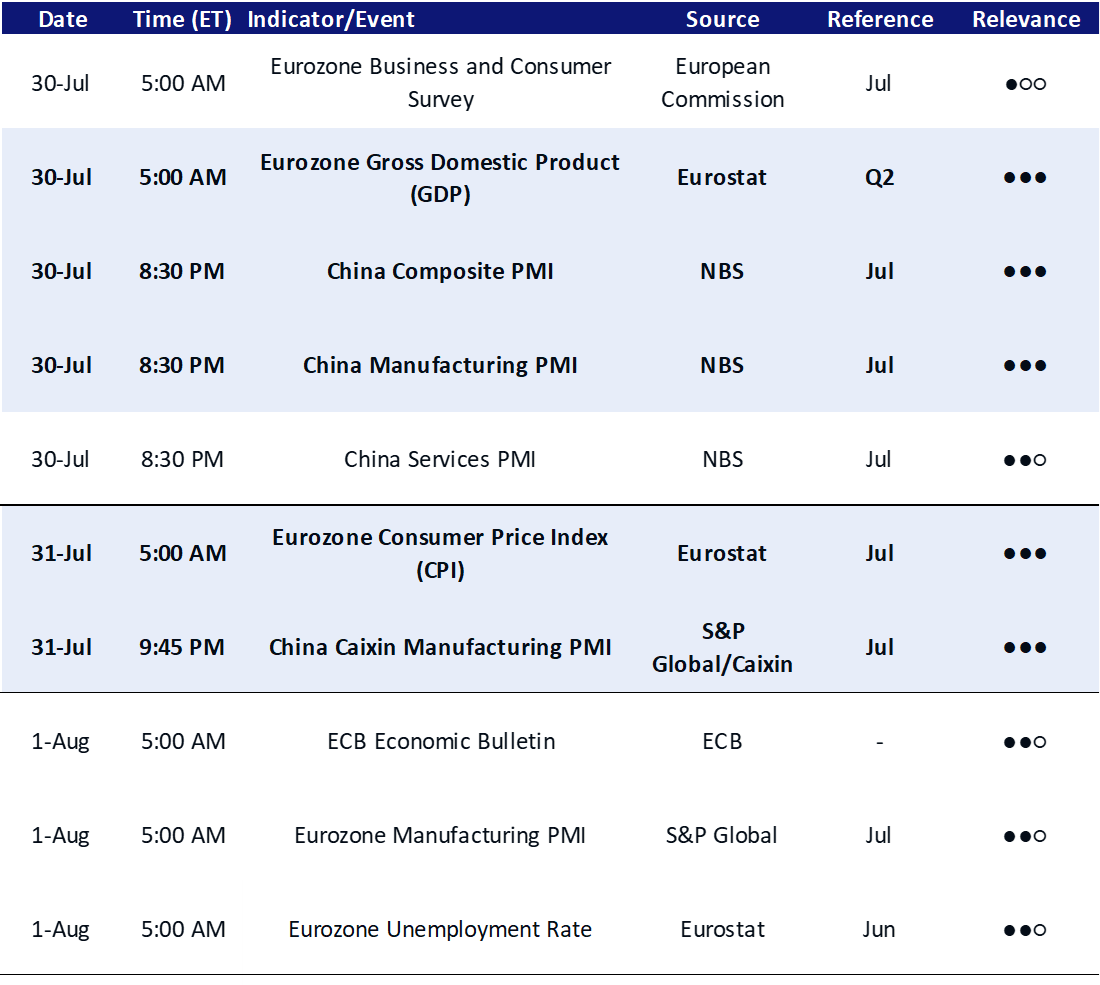The width and height of the screenshot is (1100, 985).
Task: Click 1-Aug date in ECB Bulletin row
Action: (x=60, y=742)
